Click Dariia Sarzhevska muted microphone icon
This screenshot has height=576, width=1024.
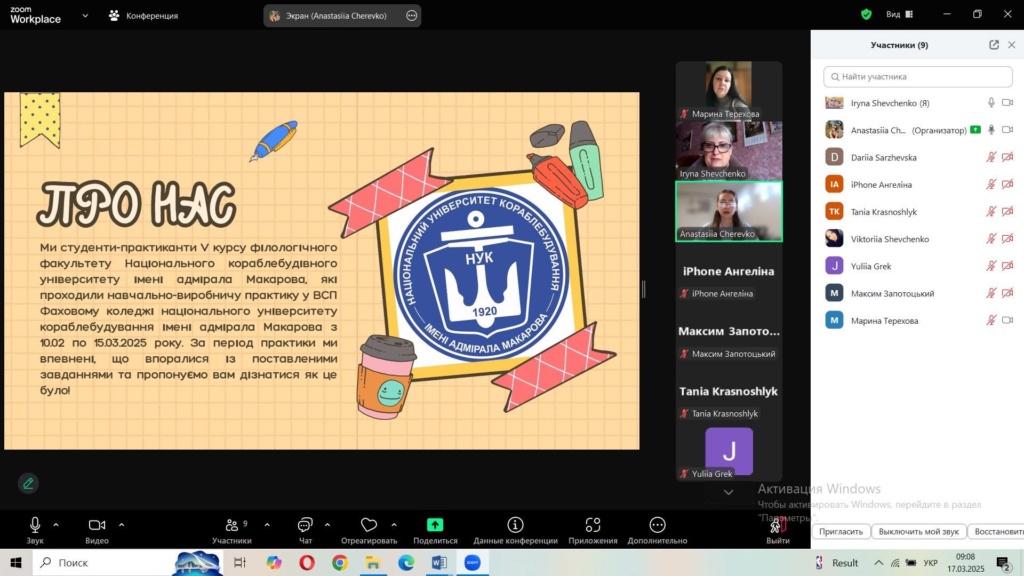click(991, 157)
